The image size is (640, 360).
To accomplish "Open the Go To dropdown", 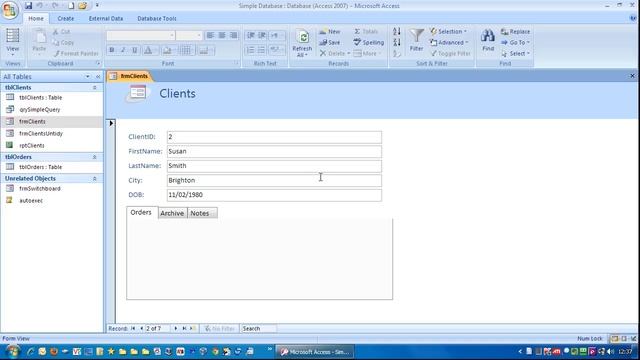I will coord(515,42).
